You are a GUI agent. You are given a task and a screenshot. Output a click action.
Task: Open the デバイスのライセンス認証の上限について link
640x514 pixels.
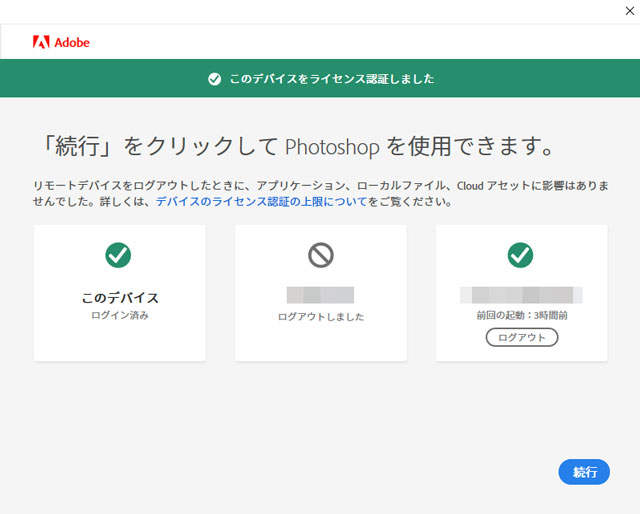[261, 201]
